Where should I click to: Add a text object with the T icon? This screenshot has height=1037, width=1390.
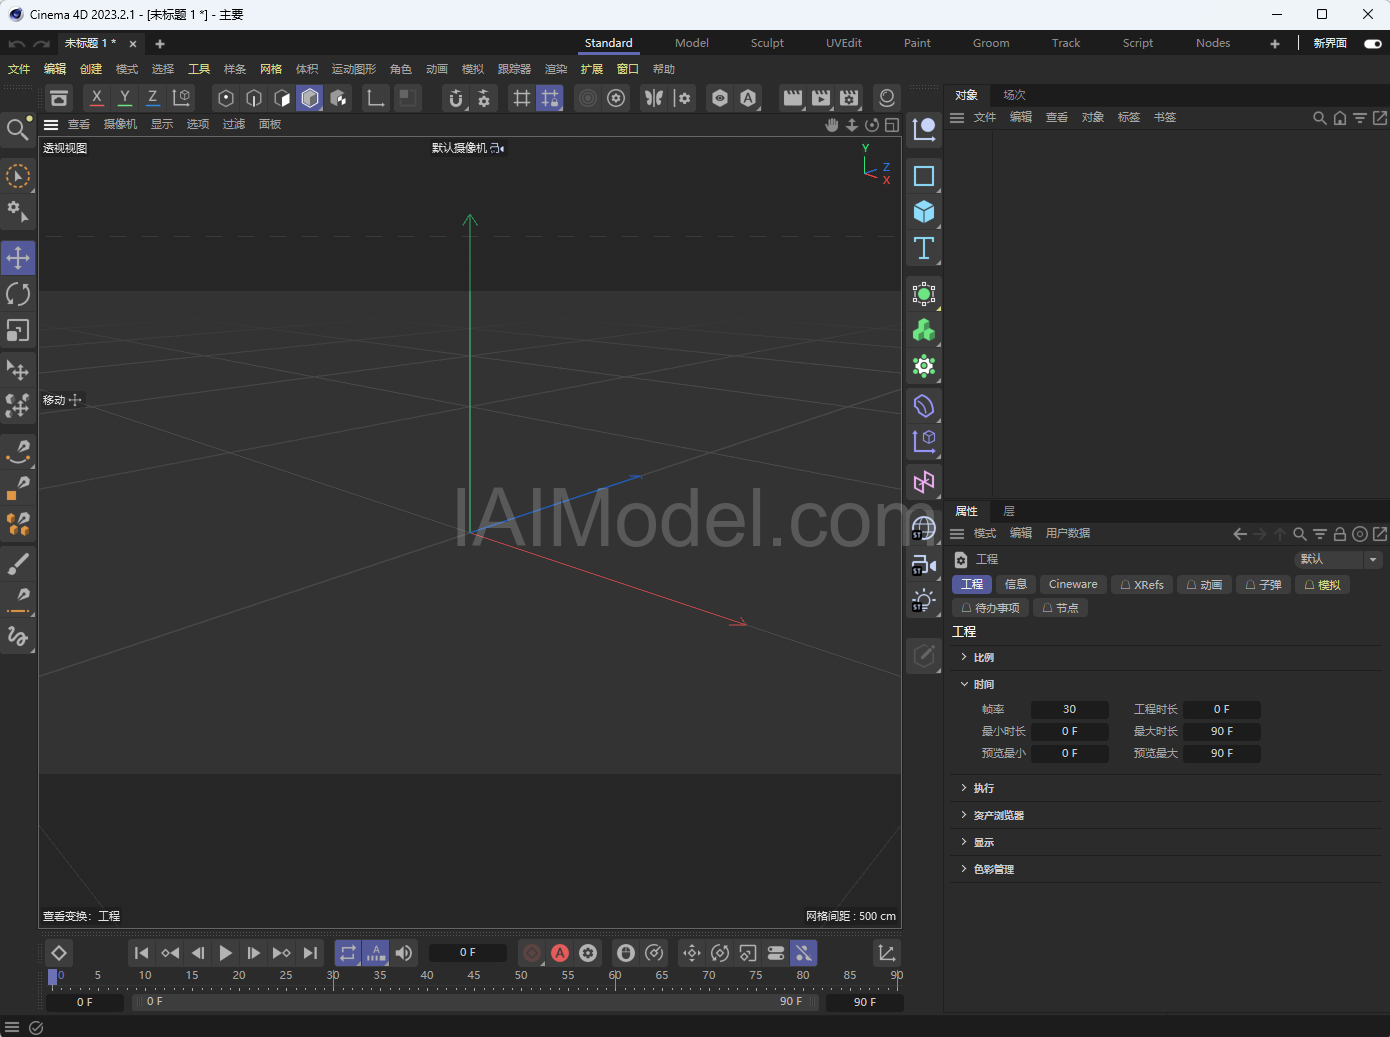[924, 248]
